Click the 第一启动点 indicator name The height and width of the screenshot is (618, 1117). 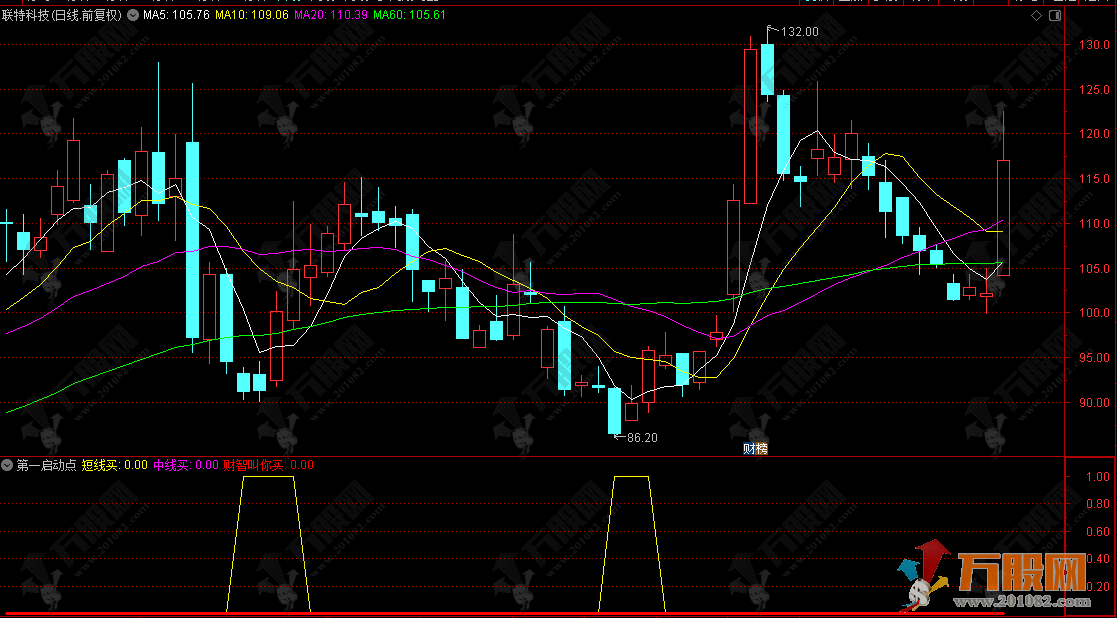(46, 465)
